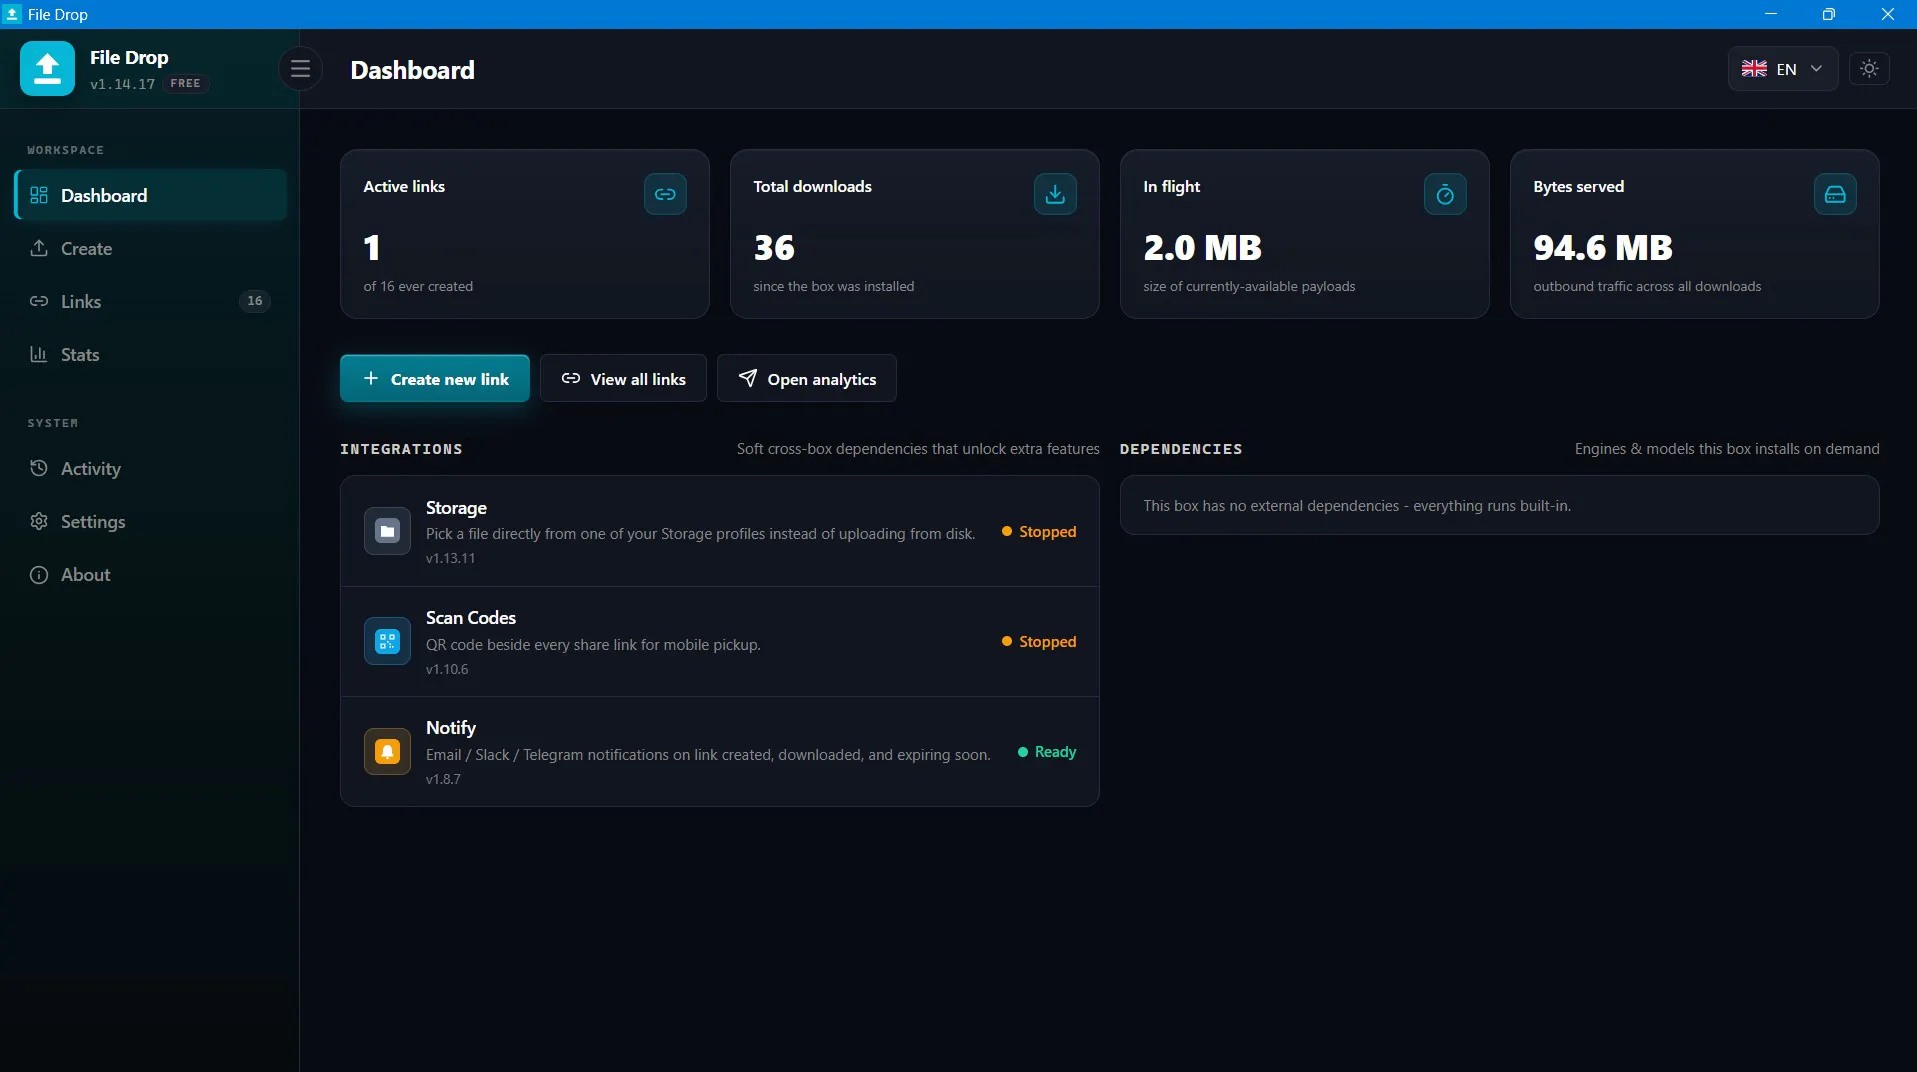
Task: Click the Active links value 1
Action: click(372, 247)
